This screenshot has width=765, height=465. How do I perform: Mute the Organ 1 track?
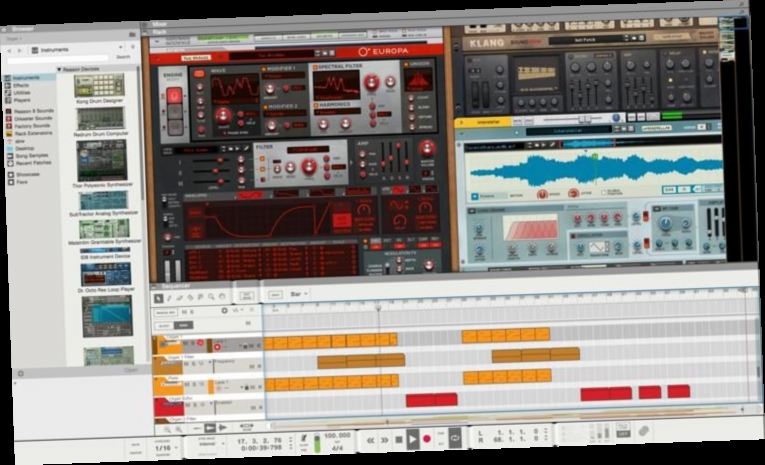point(187,344)
